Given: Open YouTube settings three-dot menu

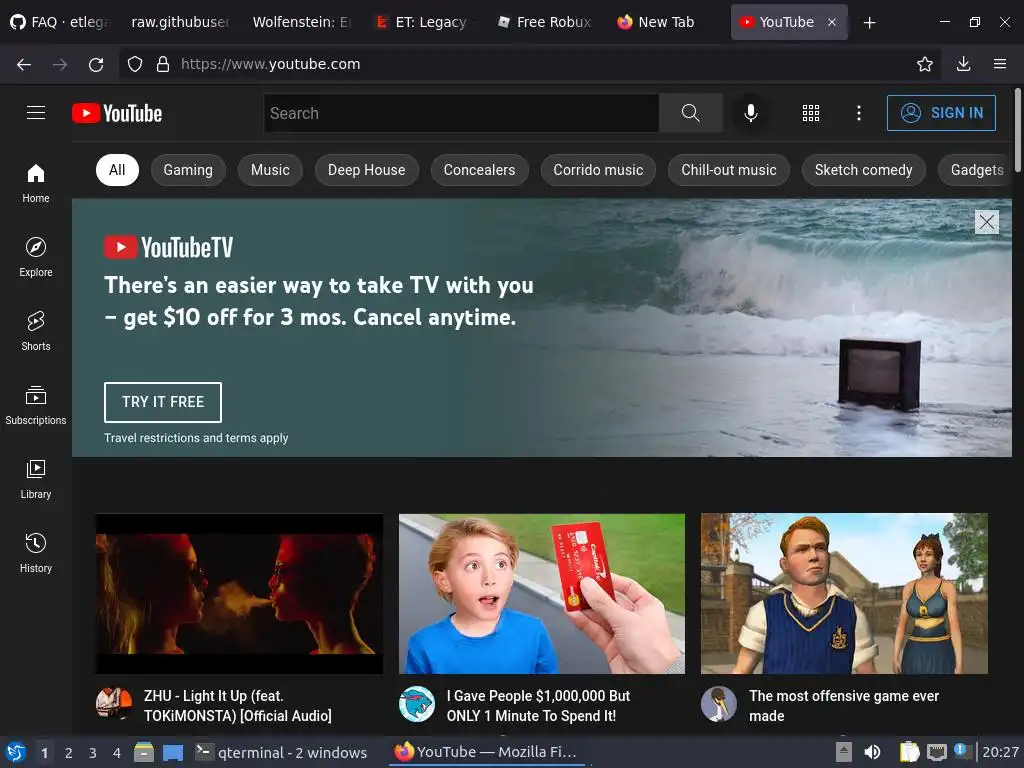Looking at the screenshot, I should pos(859,113).
